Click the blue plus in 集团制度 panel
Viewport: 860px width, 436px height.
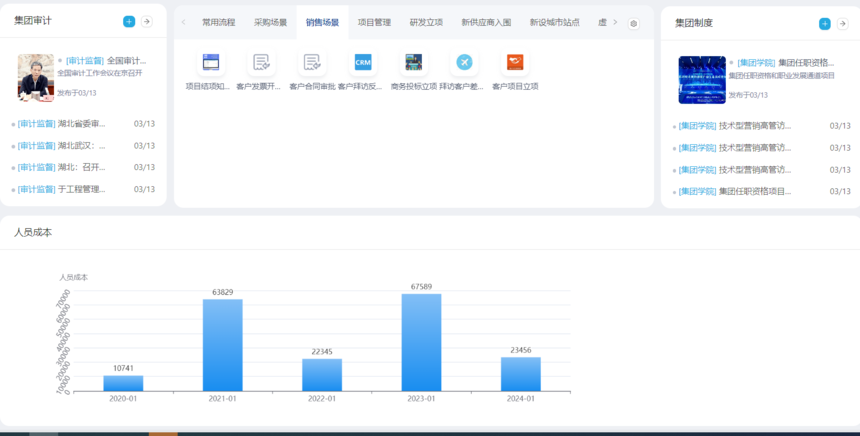(824, 23)
